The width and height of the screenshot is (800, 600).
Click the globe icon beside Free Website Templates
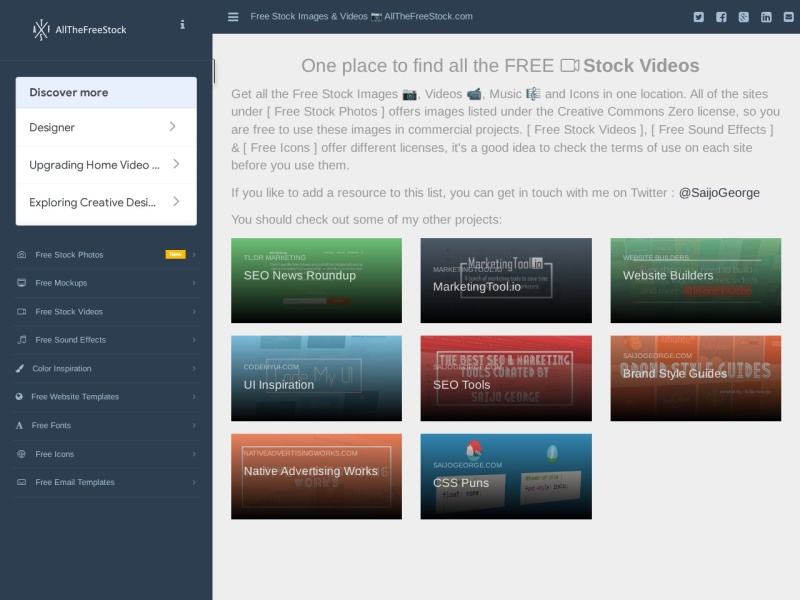point(19,396)
